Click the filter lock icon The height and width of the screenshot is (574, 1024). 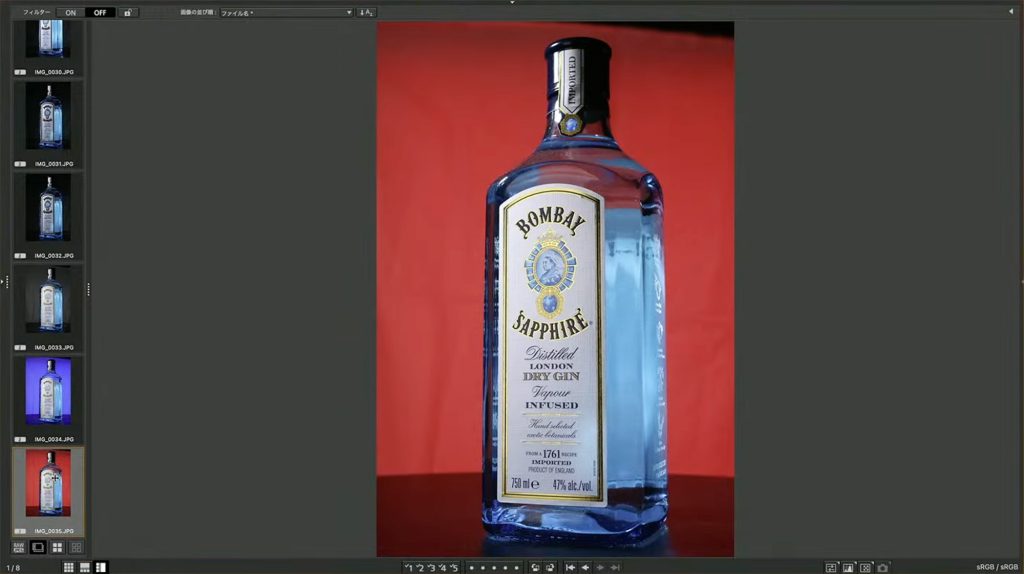click(128, 12)
